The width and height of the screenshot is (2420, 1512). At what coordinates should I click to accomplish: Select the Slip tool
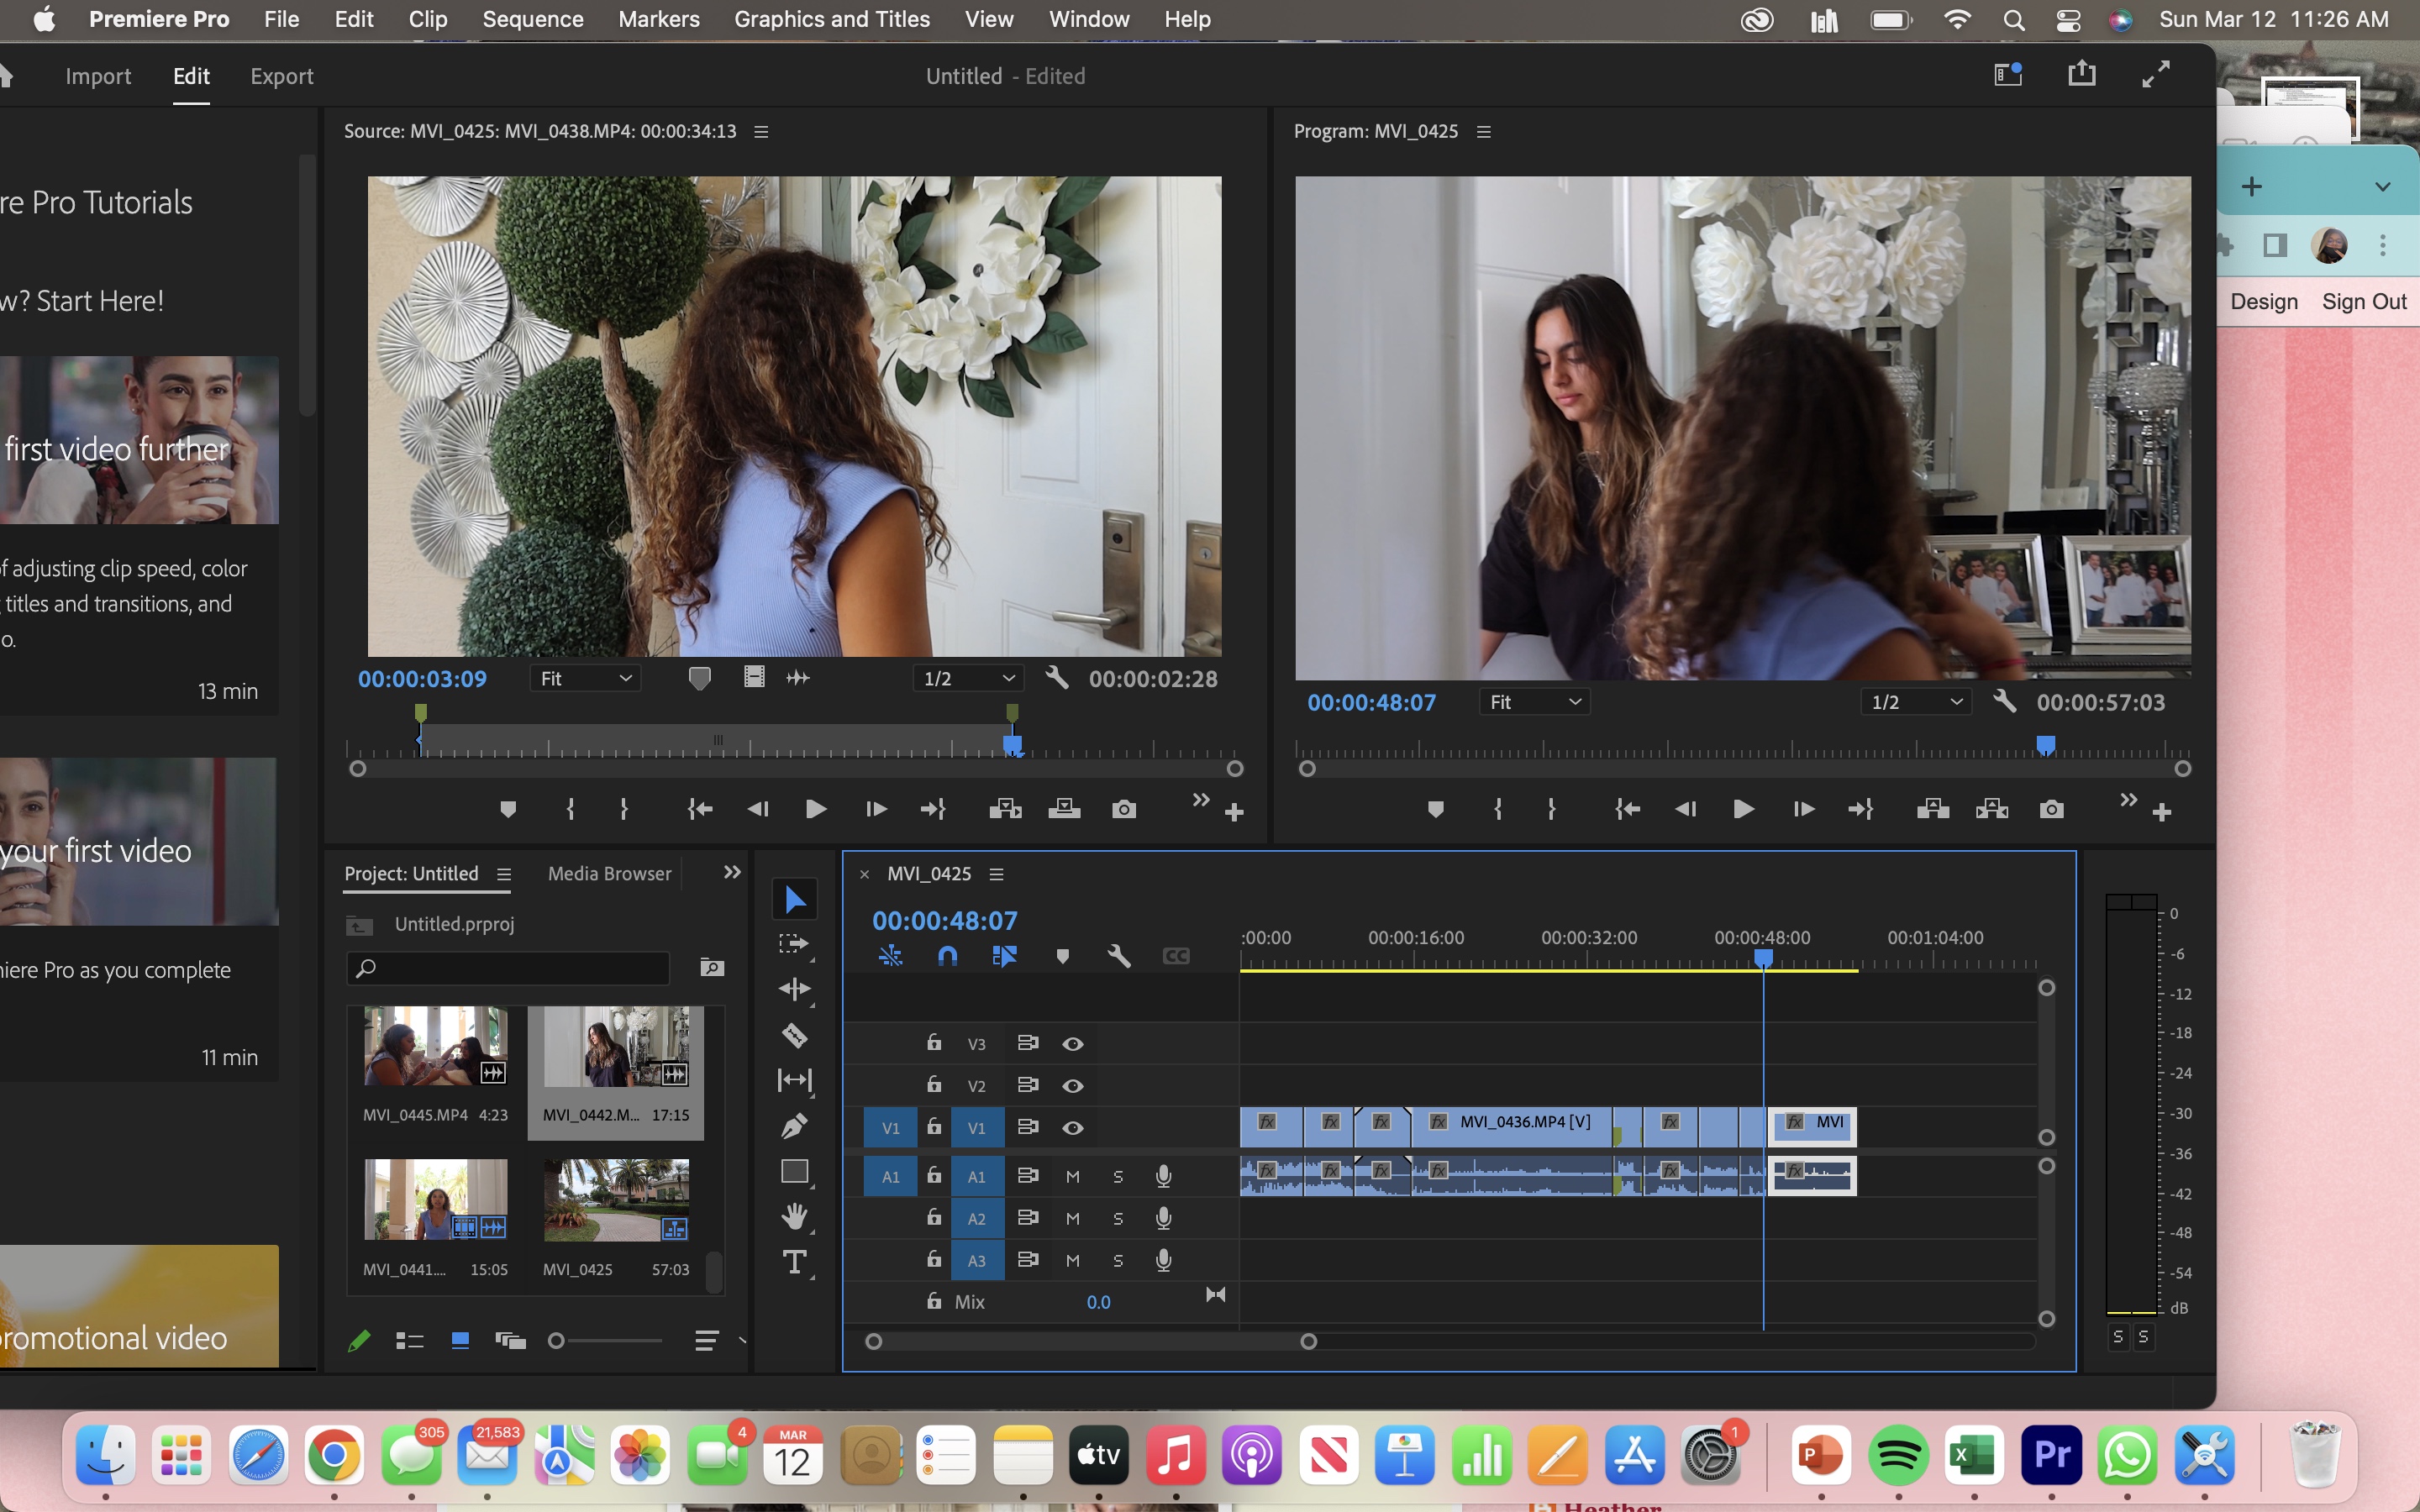click(795, 1080)
